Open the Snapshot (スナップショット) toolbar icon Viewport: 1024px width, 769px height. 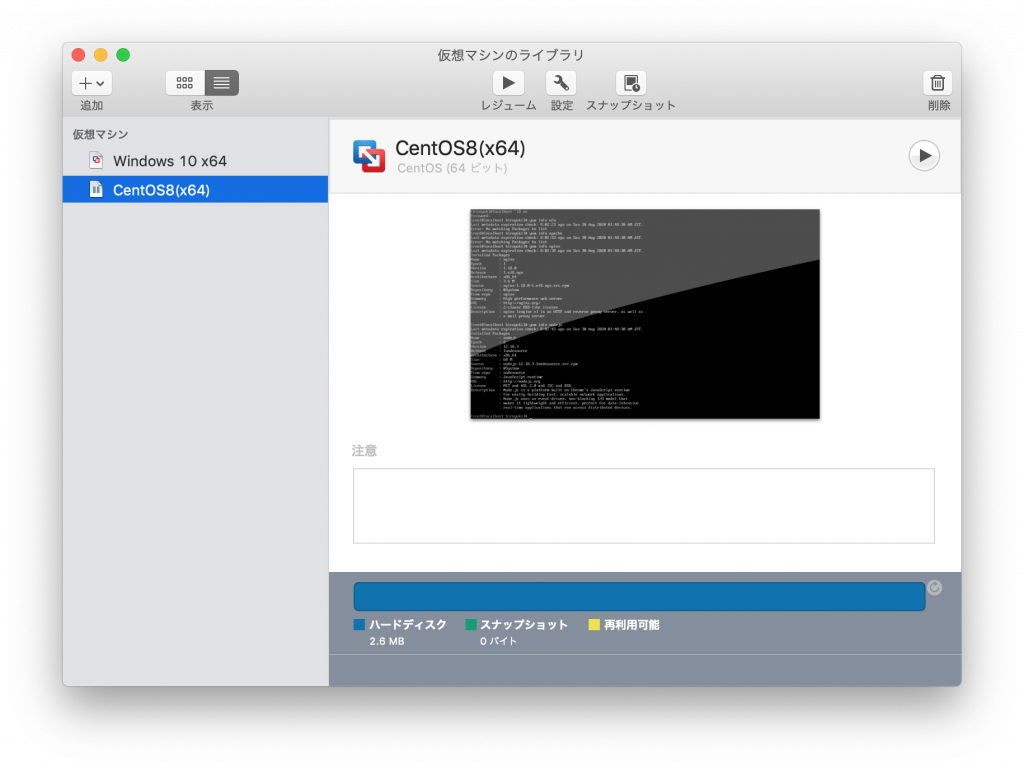coord(631,83)
